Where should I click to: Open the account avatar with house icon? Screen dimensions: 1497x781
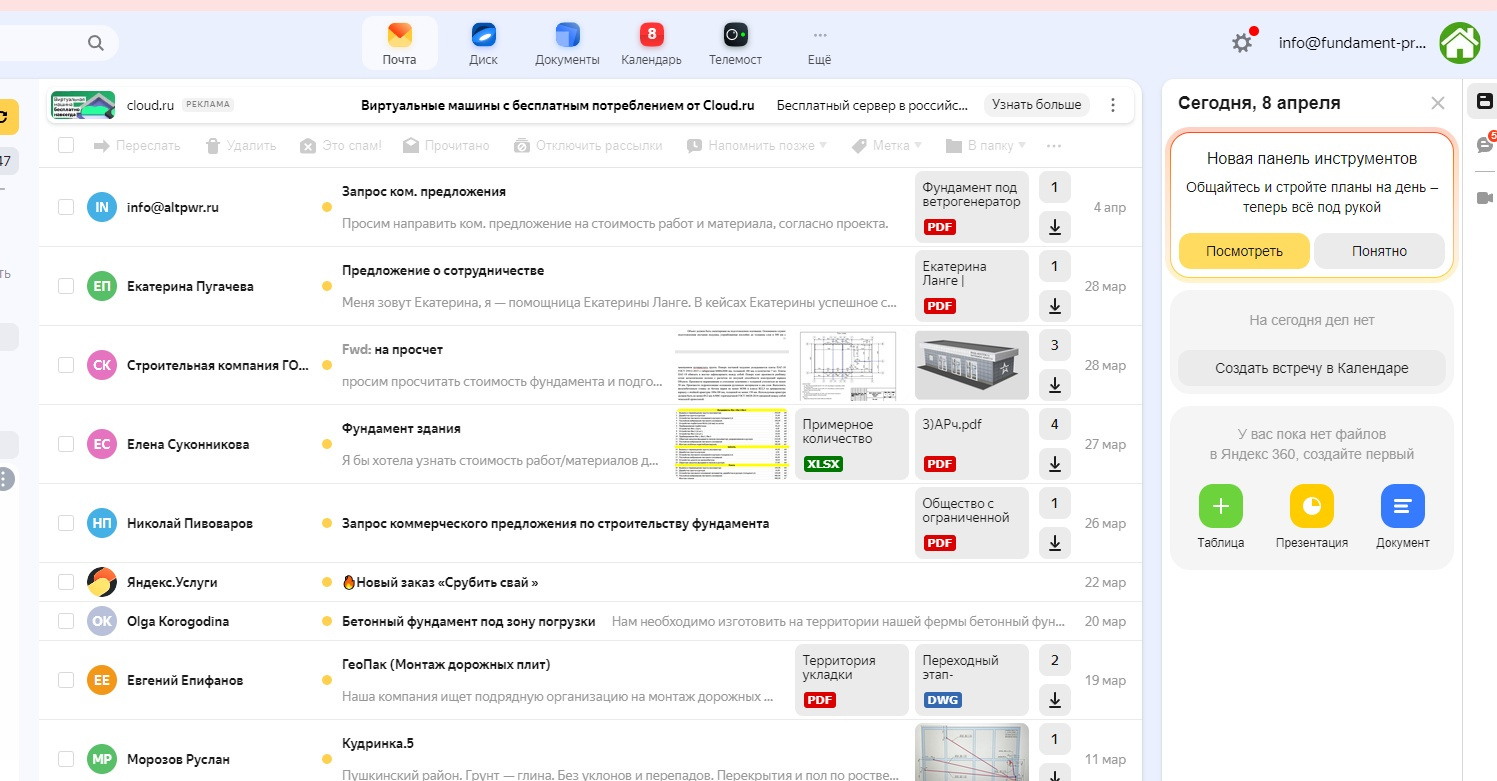[x=1459, y=43]
